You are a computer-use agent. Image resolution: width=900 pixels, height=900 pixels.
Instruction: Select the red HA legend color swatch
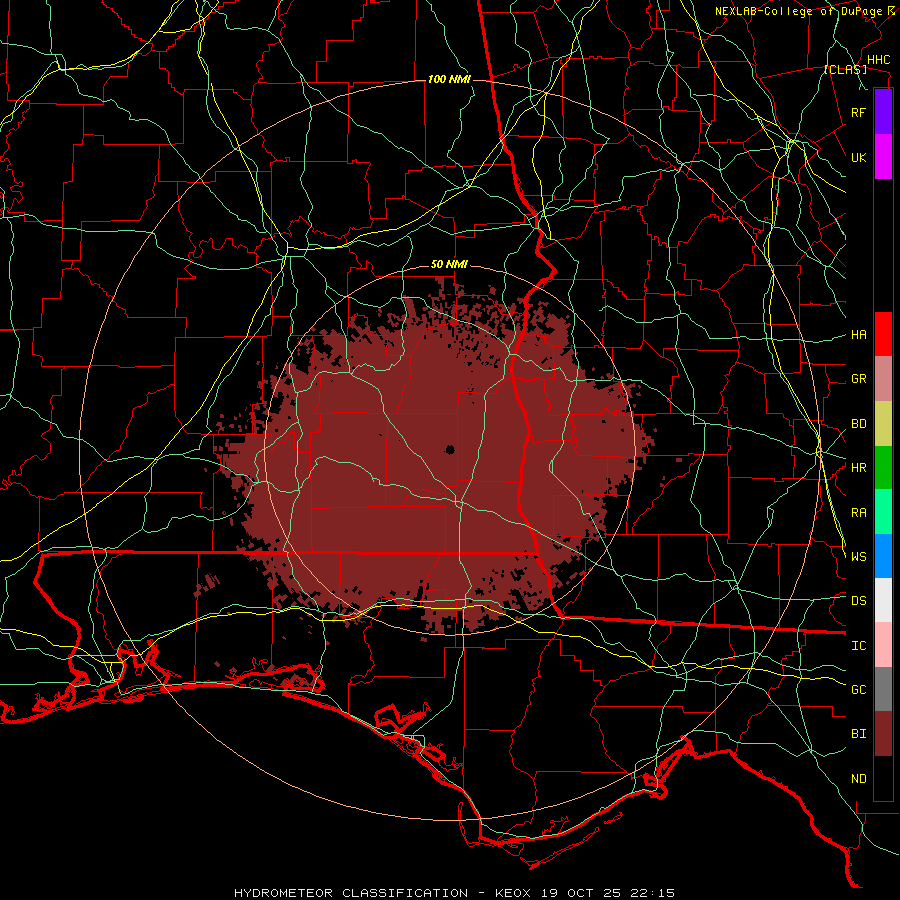click(x=883, y=334)
